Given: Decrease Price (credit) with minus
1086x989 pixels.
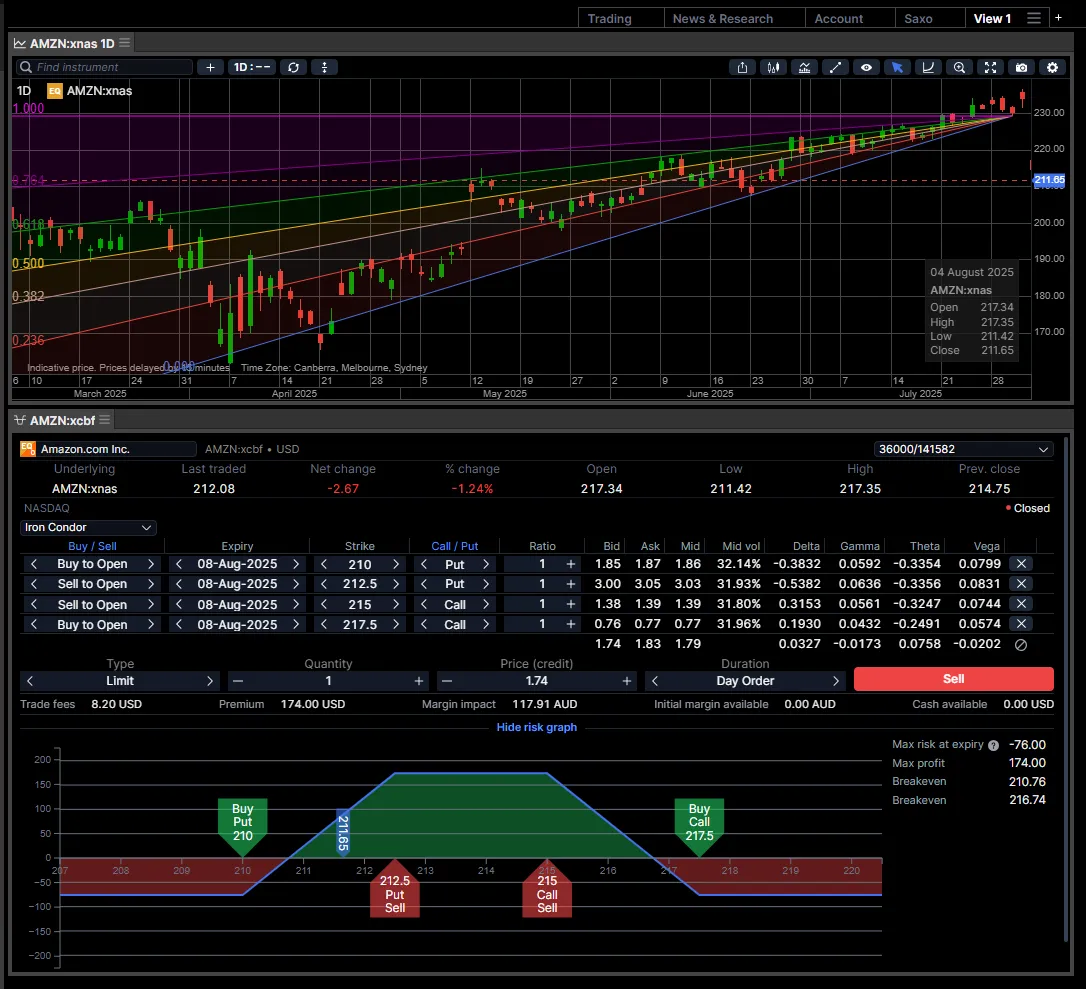Looking at the screenshot, I should coord(447,681).
